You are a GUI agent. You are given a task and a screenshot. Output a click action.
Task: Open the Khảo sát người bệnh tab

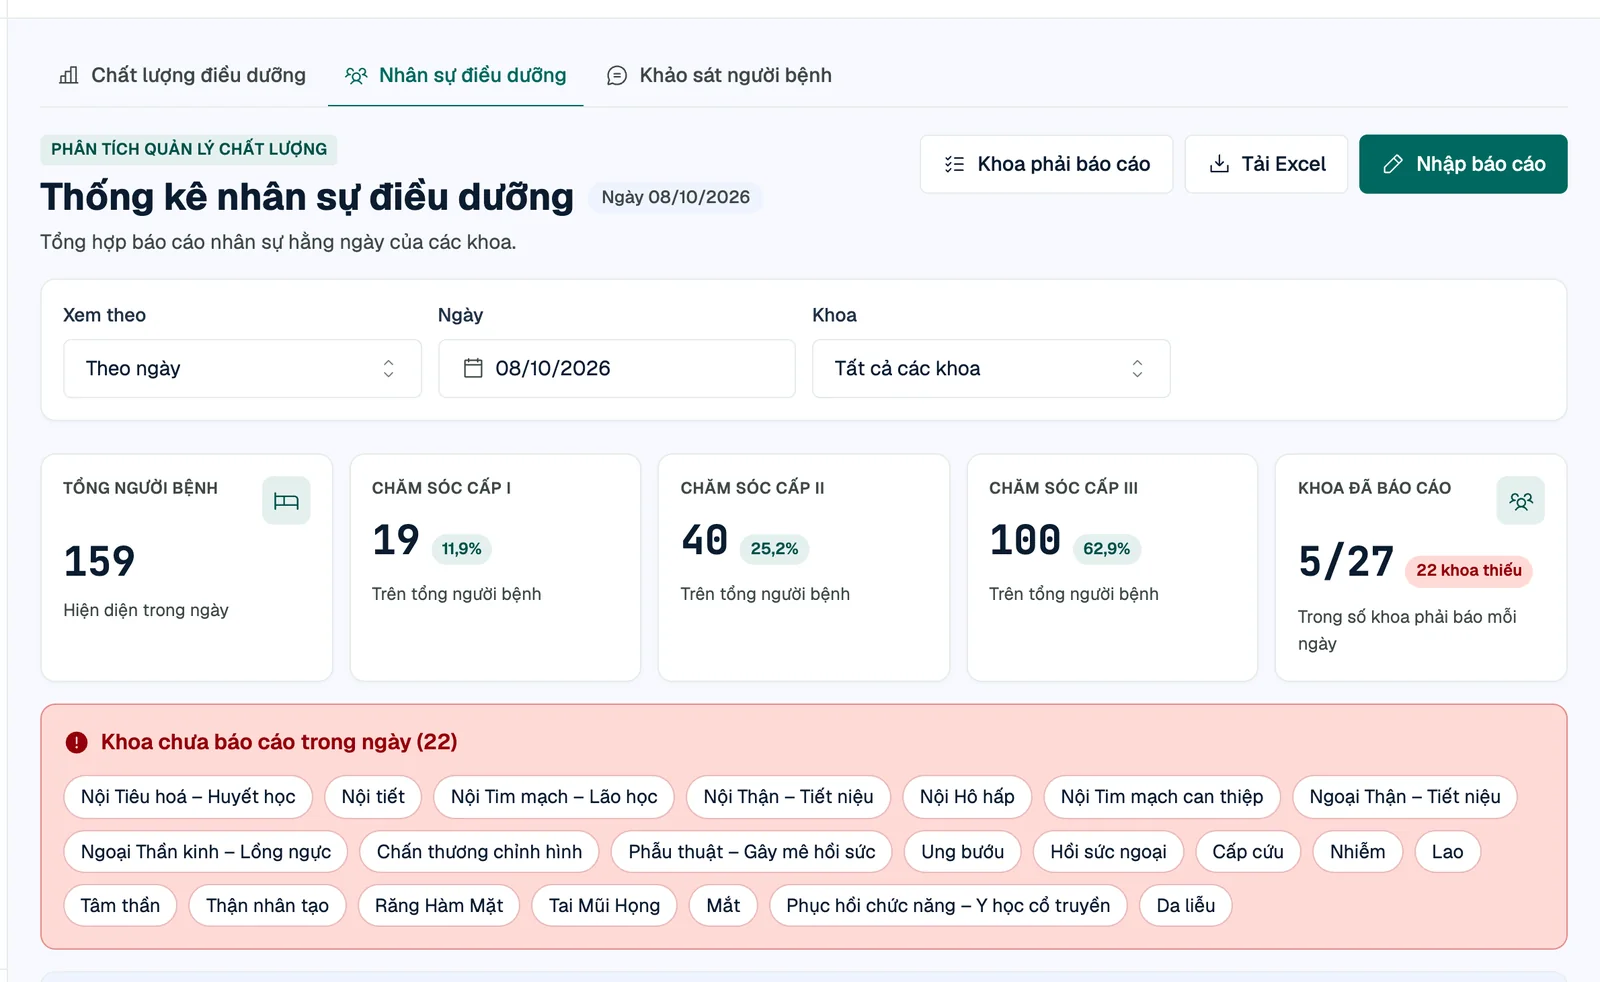pyautogui.click(x=719, y=75)
